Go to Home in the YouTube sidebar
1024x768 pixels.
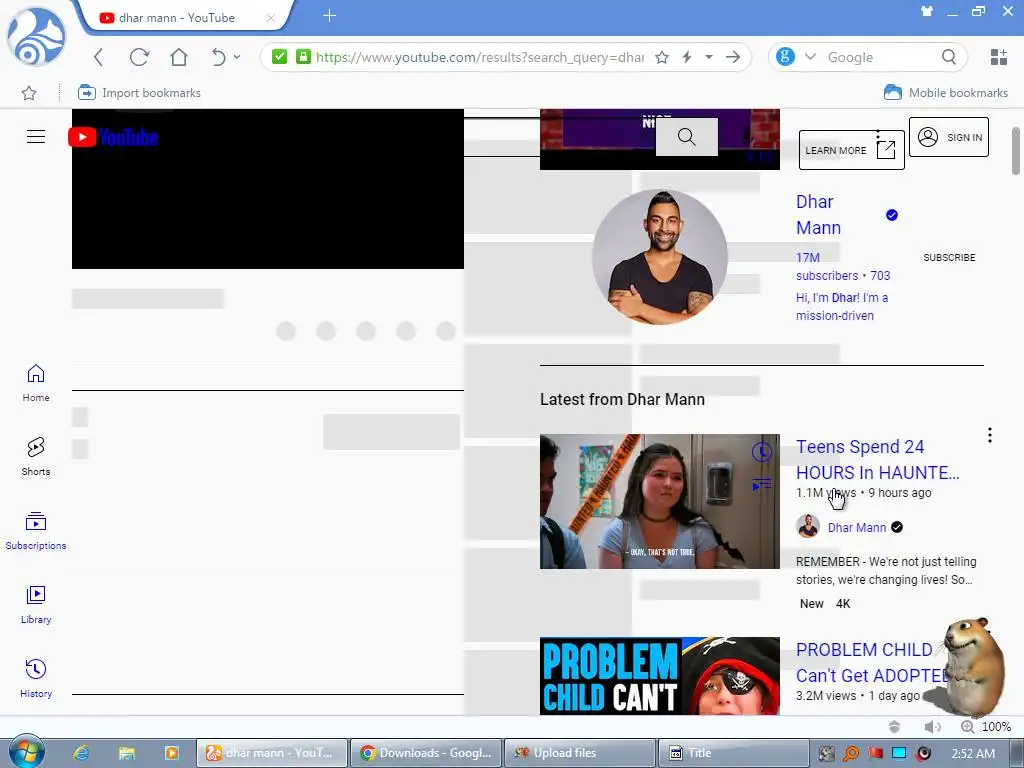36,383
